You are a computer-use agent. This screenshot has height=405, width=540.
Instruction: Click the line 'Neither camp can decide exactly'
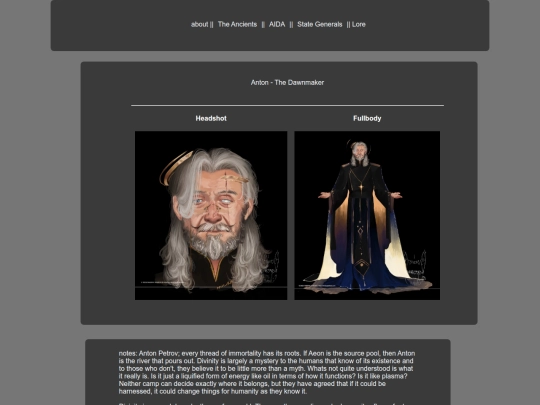click(252, 384)
